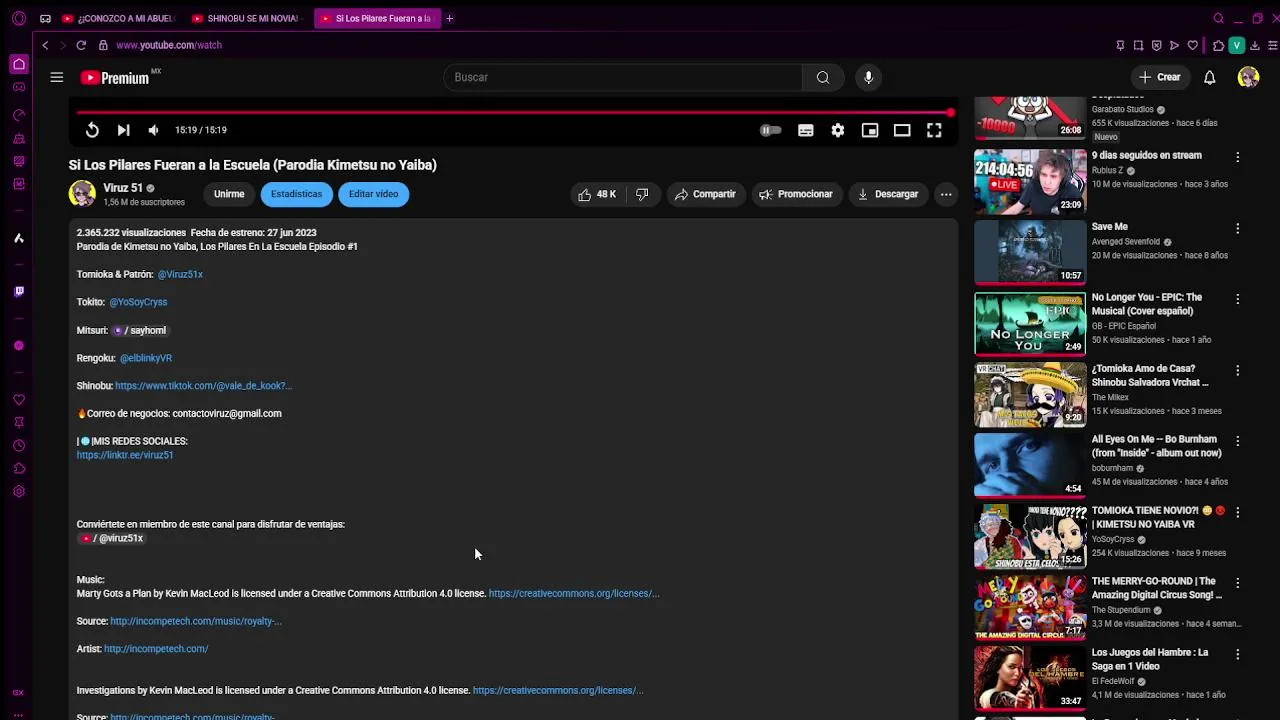
Task: Open options for '¿Tomioka Amo de Casa?'
Action: click(1237, 370)
